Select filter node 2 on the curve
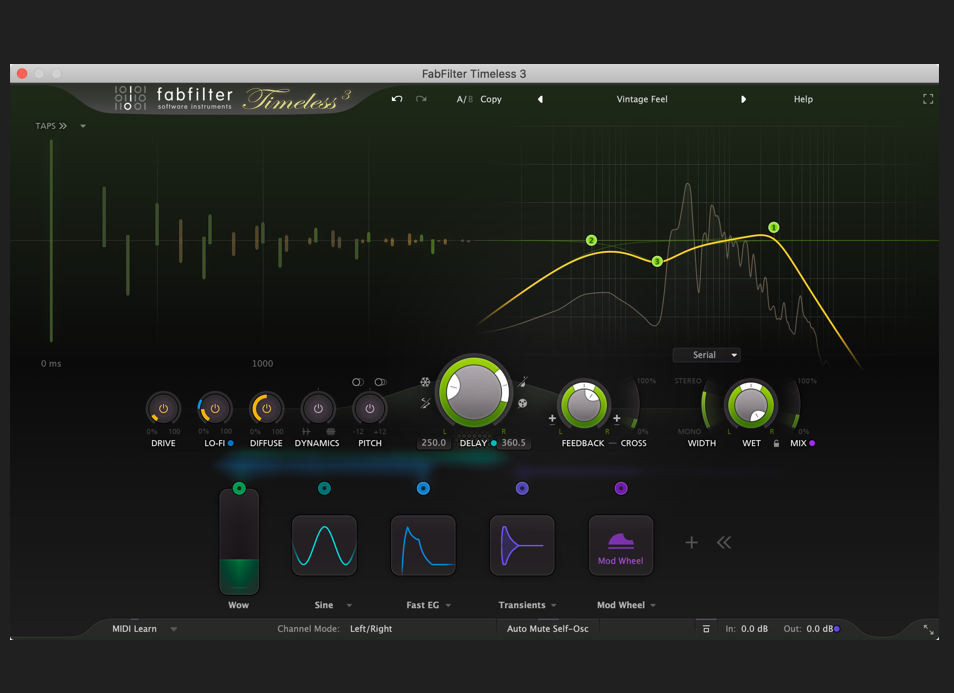 591,240
